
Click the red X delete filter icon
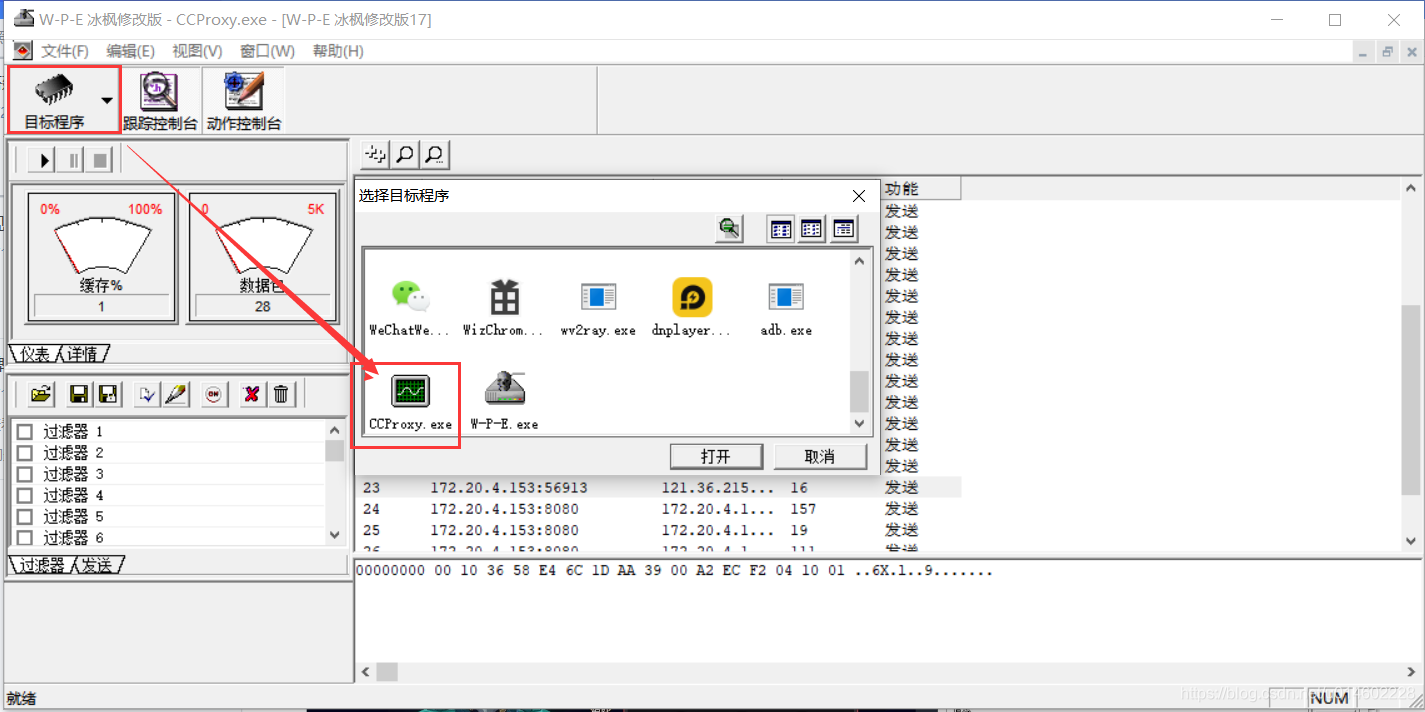click(x=253, y=394)
